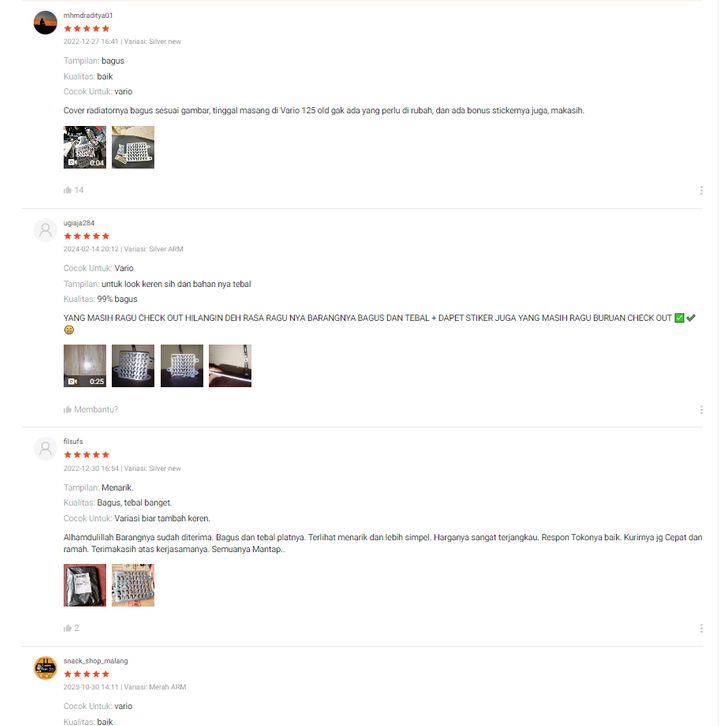The image size is (726, 726).
Task: Open three-dot menu on filsufs' review
Action: [701, 628]
